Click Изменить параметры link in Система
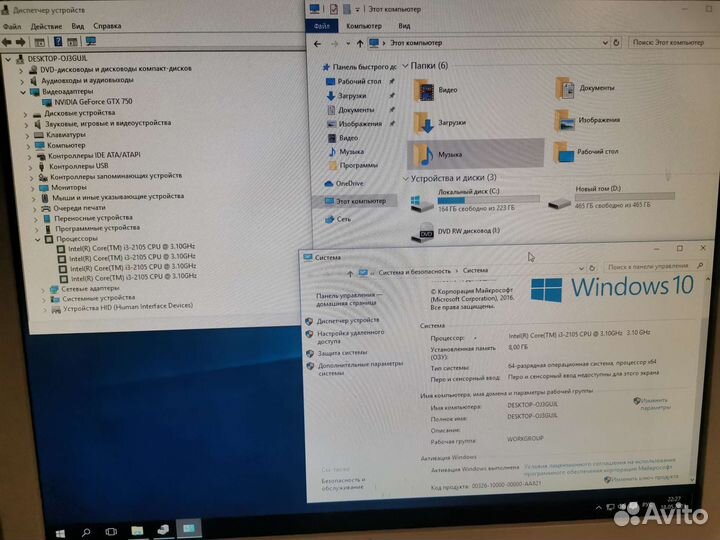Viewport: 720px width, 540px height. (x=655, y=404)
